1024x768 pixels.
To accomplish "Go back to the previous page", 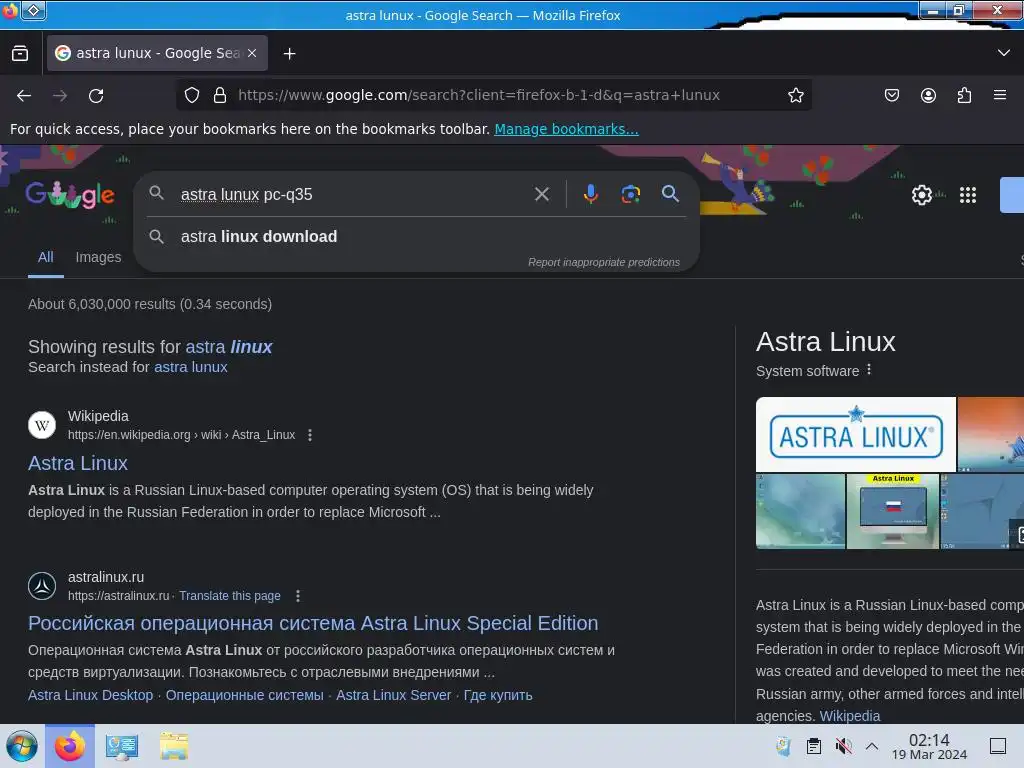I will 24,96.
